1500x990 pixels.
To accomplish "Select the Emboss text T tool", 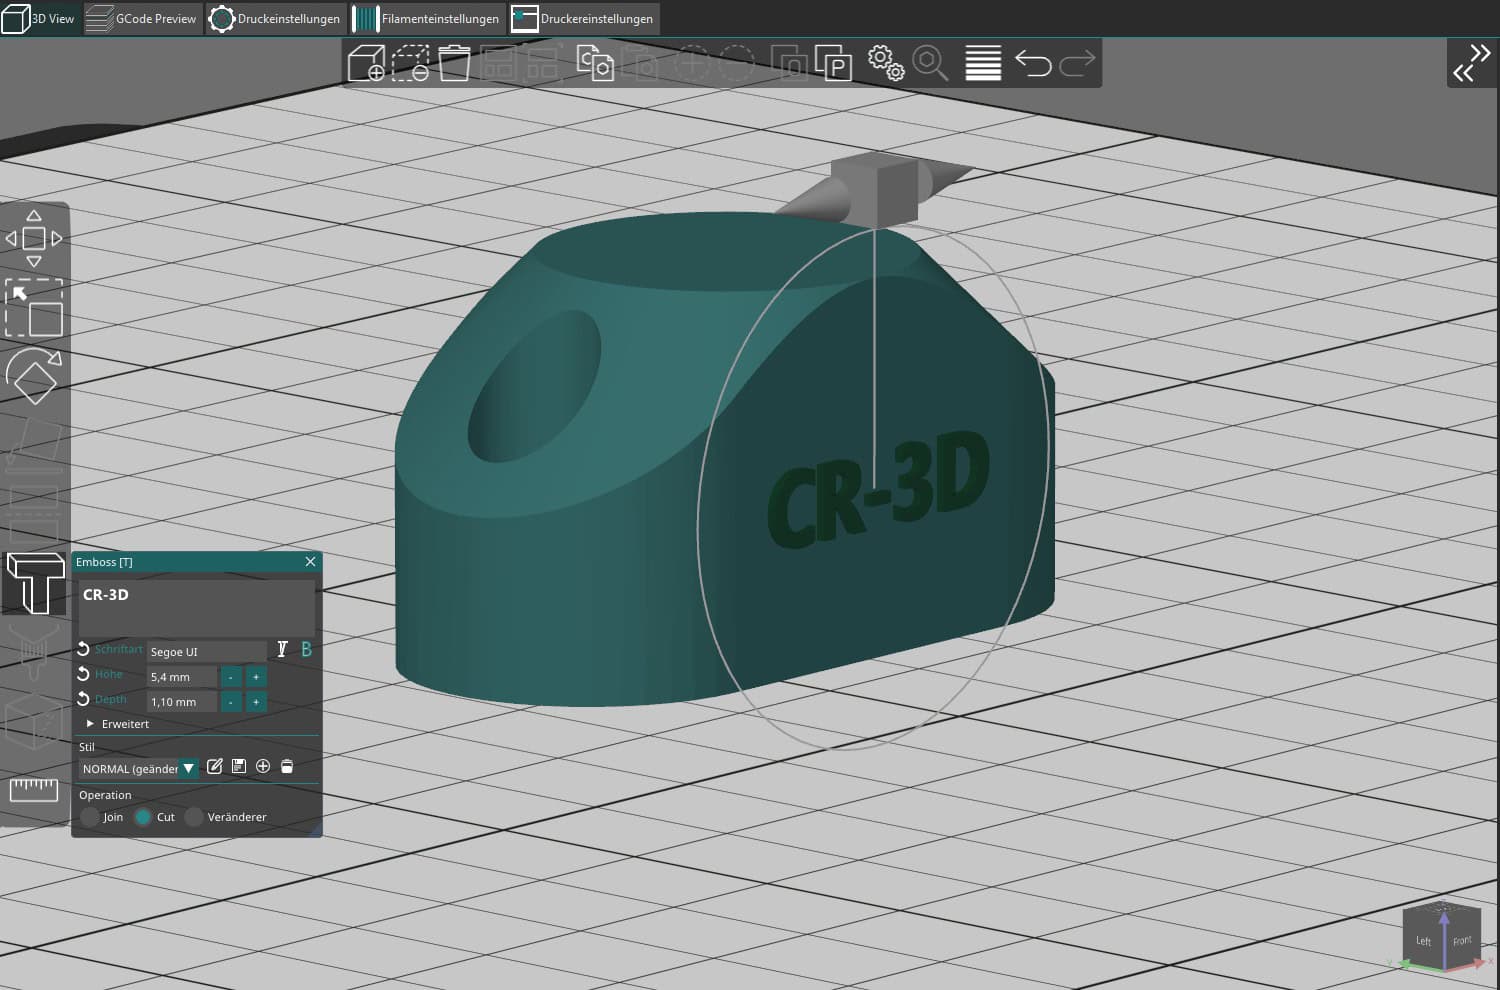I will [35, 583].
